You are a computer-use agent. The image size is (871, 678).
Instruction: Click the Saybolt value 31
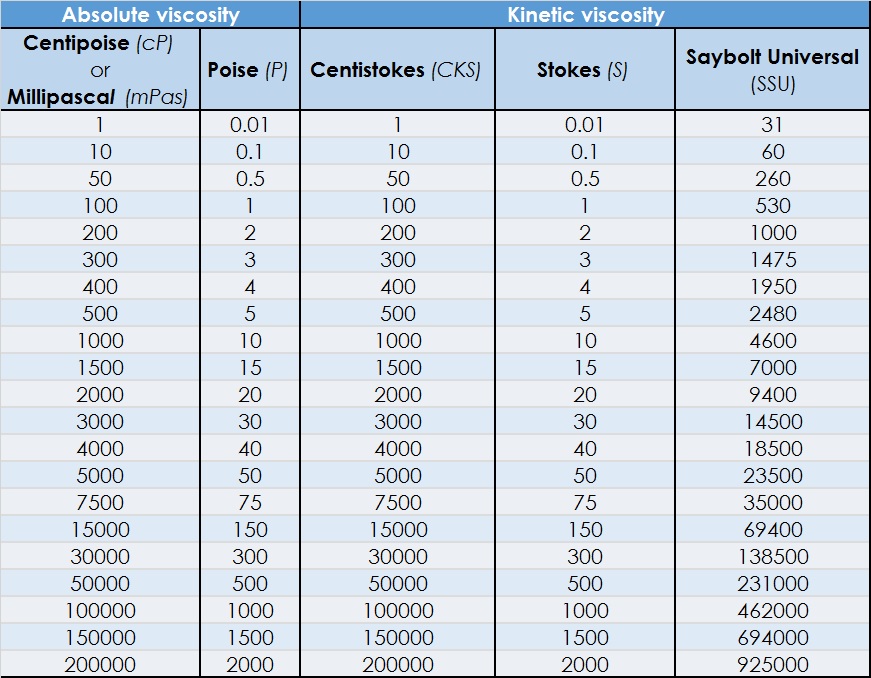click(x=773, y=124)
